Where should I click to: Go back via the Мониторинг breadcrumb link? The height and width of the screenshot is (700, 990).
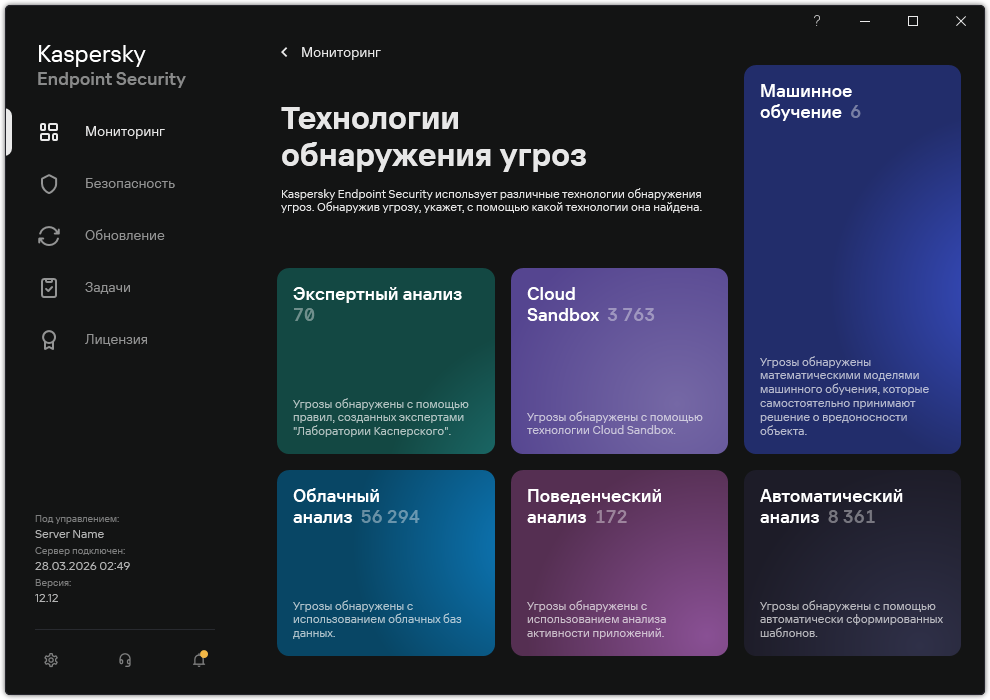341,52
